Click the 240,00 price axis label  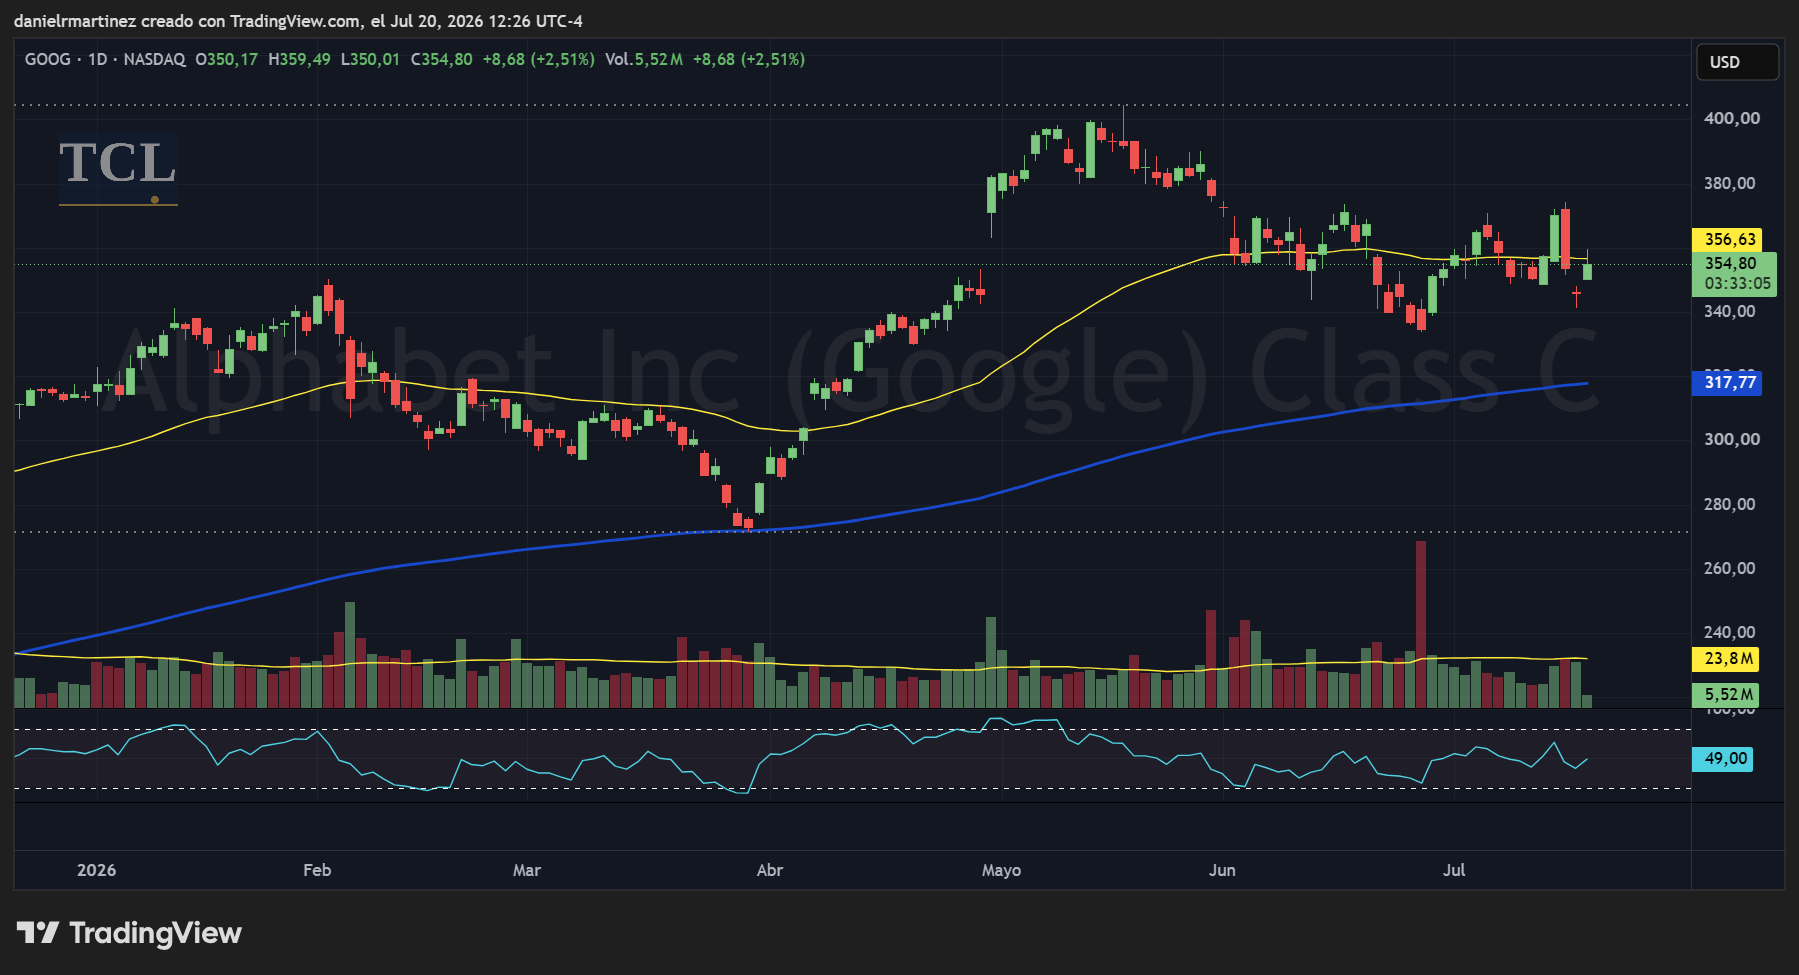pos(1730,632)
